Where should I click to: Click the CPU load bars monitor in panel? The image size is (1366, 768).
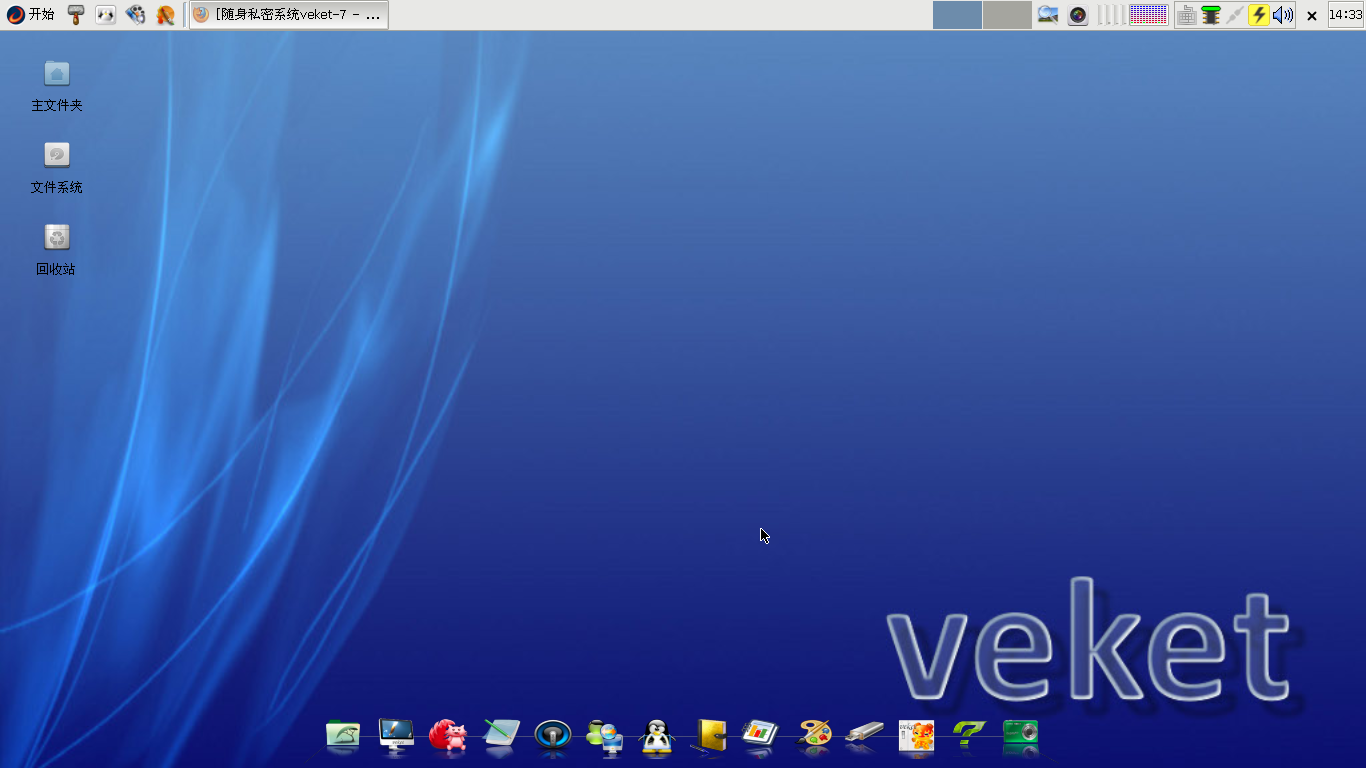coord(1111,15)
